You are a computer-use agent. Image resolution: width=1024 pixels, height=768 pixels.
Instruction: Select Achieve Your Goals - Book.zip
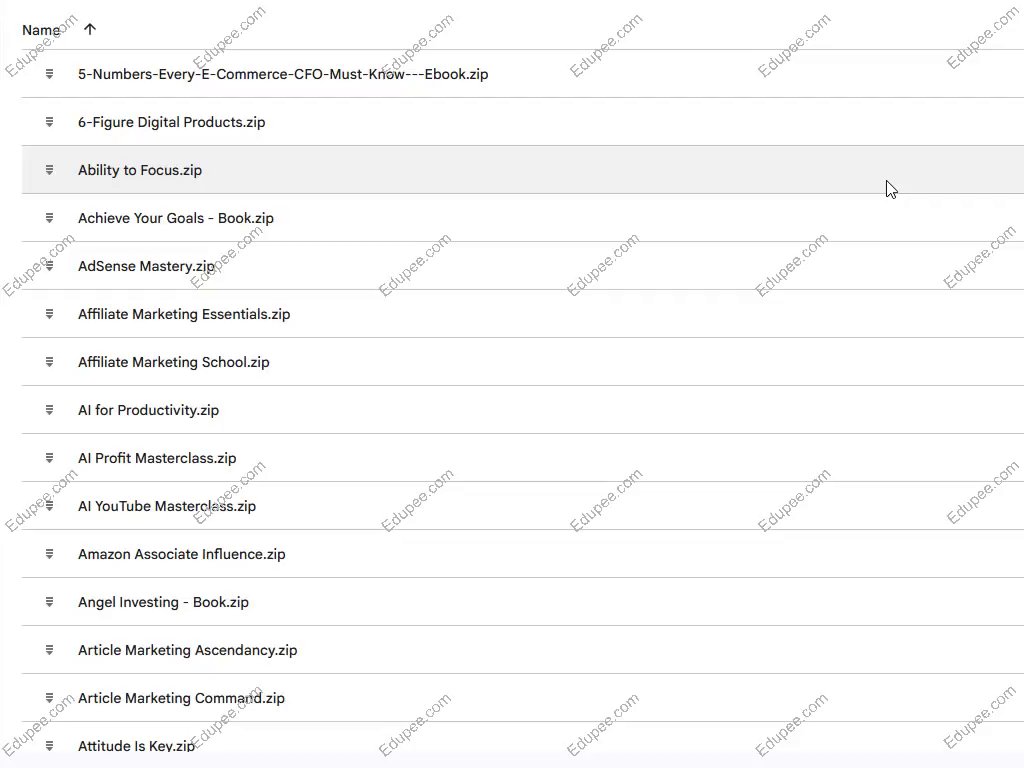[176, 218]
